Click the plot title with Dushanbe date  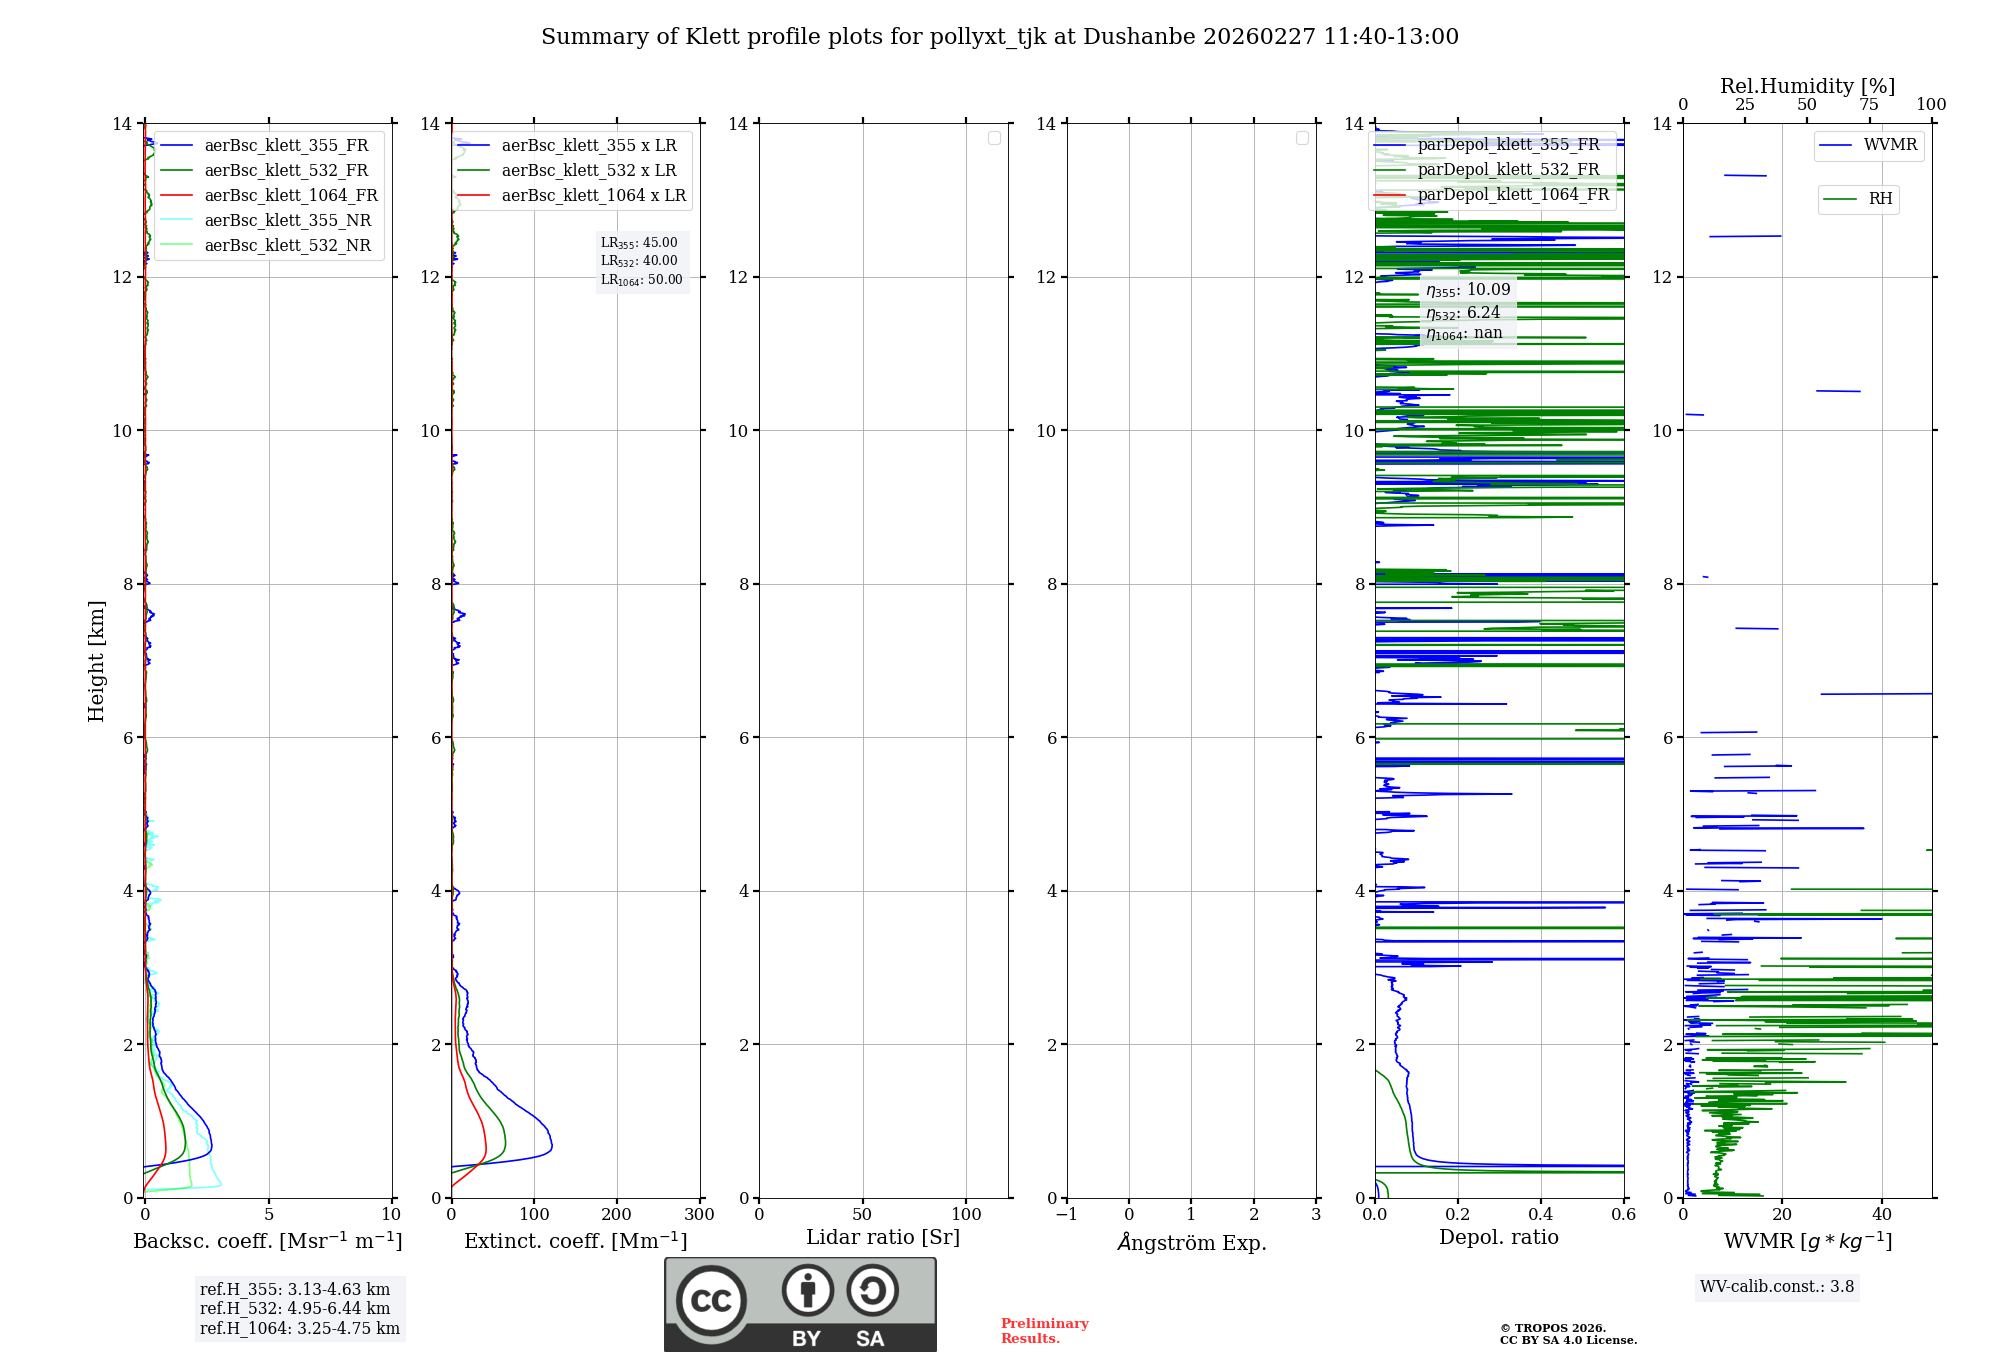click(x=1000, y=37)
